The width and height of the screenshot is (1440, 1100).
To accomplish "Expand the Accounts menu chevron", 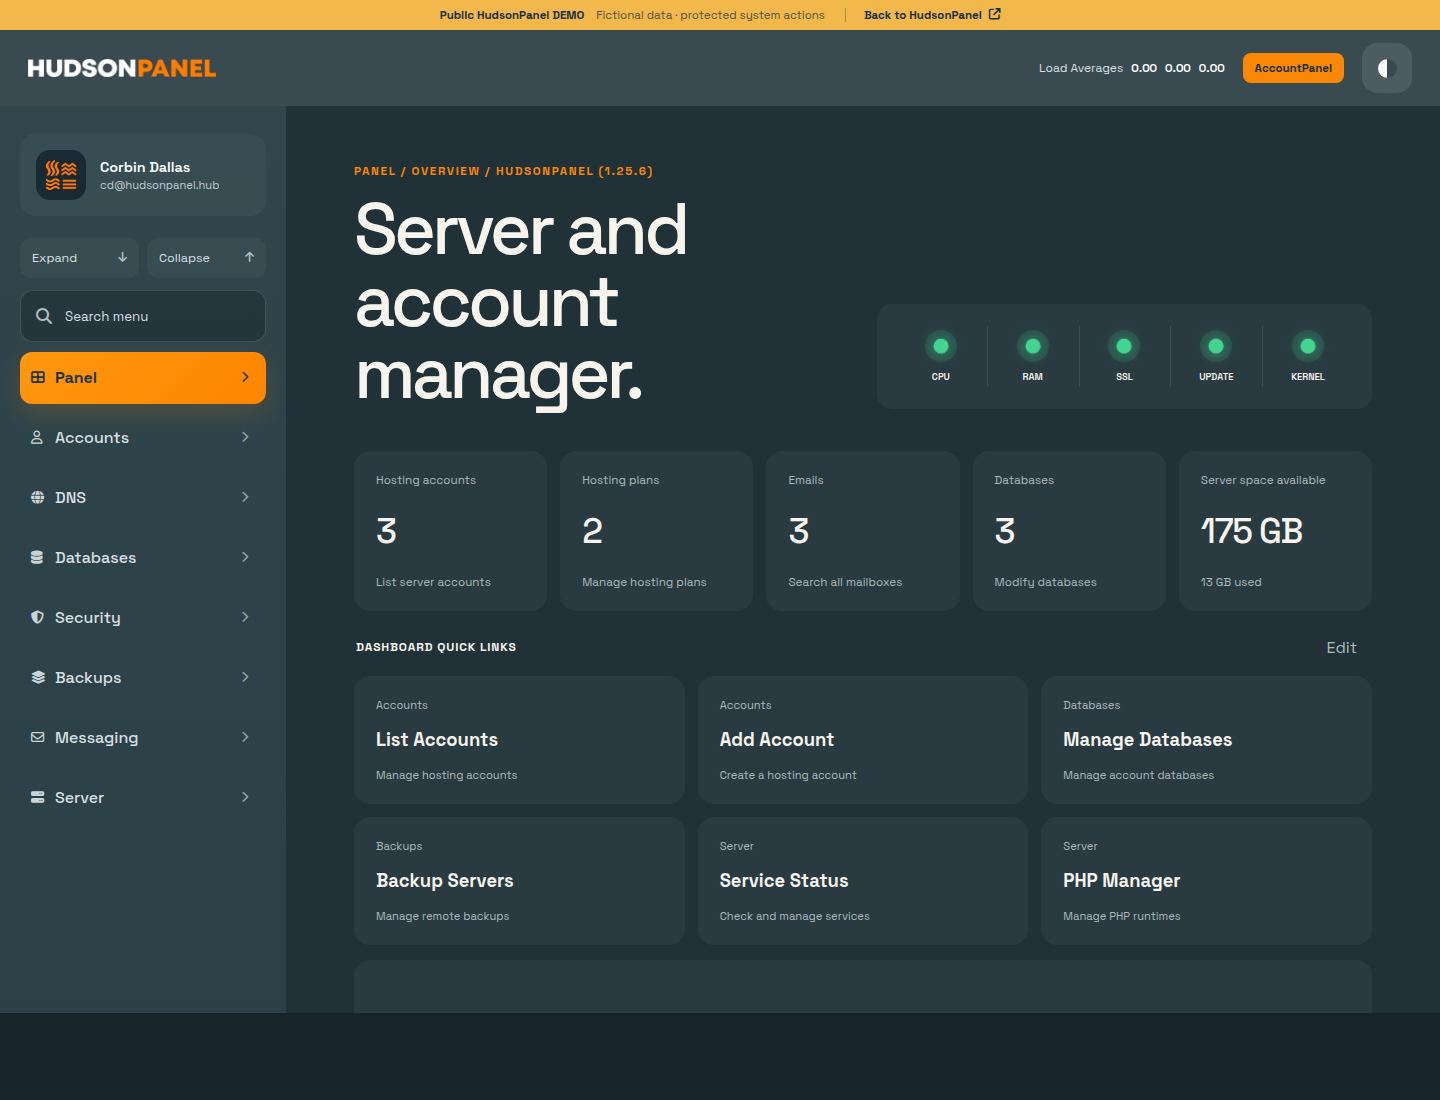I will 245,437.
